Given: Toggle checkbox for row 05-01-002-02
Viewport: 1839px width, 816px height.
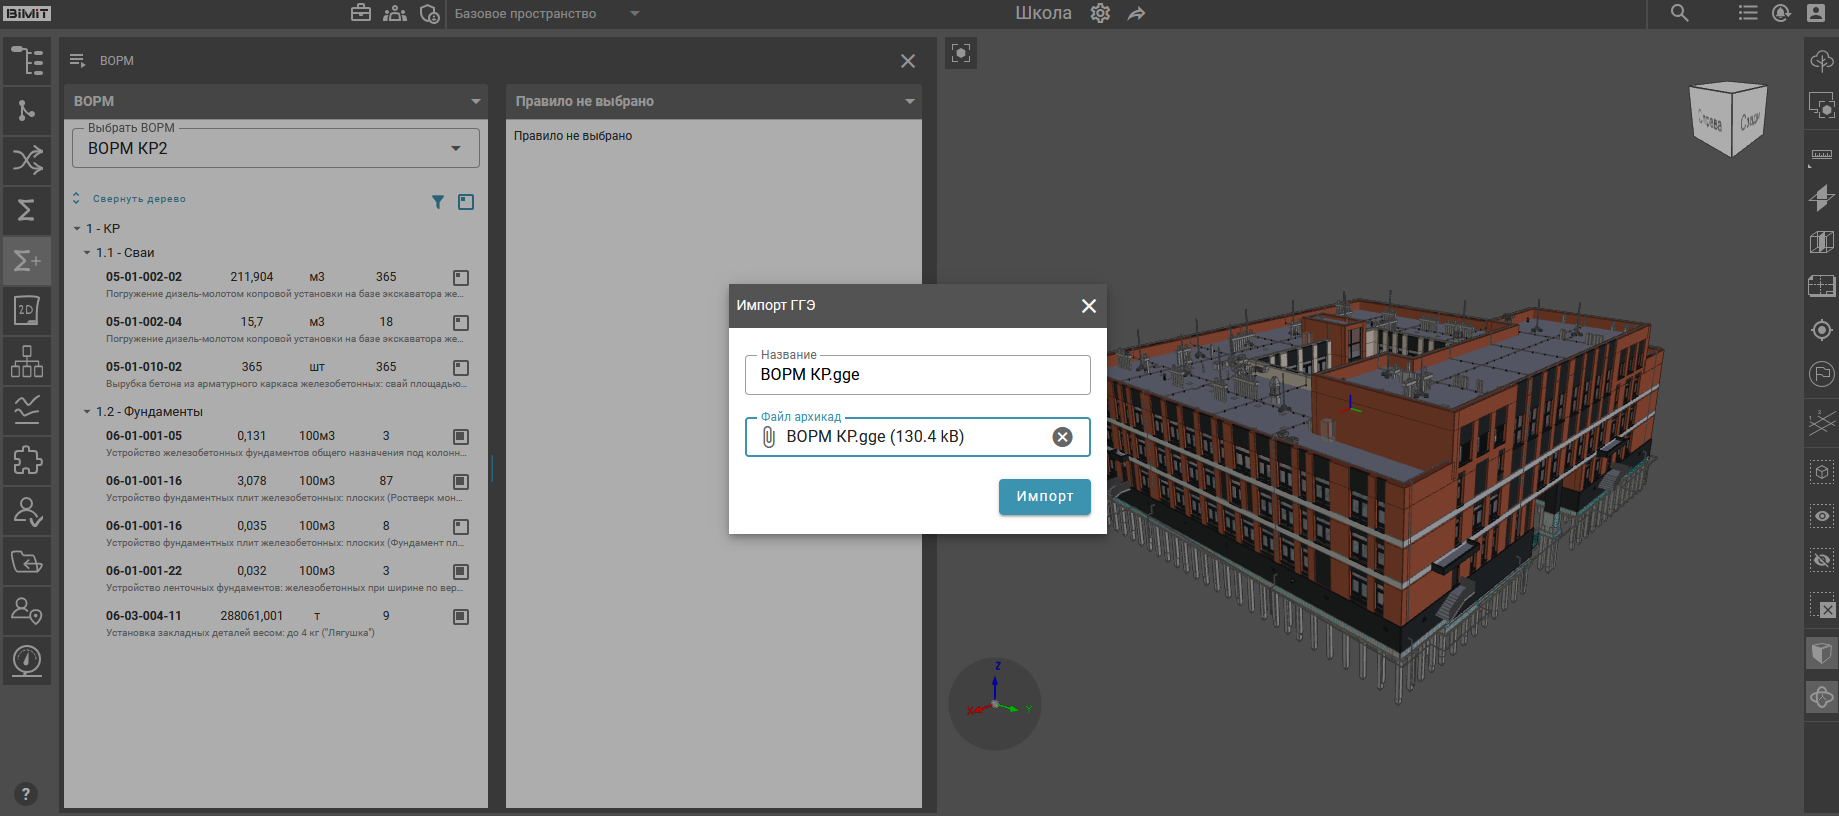Looking at the screenshot, I should pos(461,278).
